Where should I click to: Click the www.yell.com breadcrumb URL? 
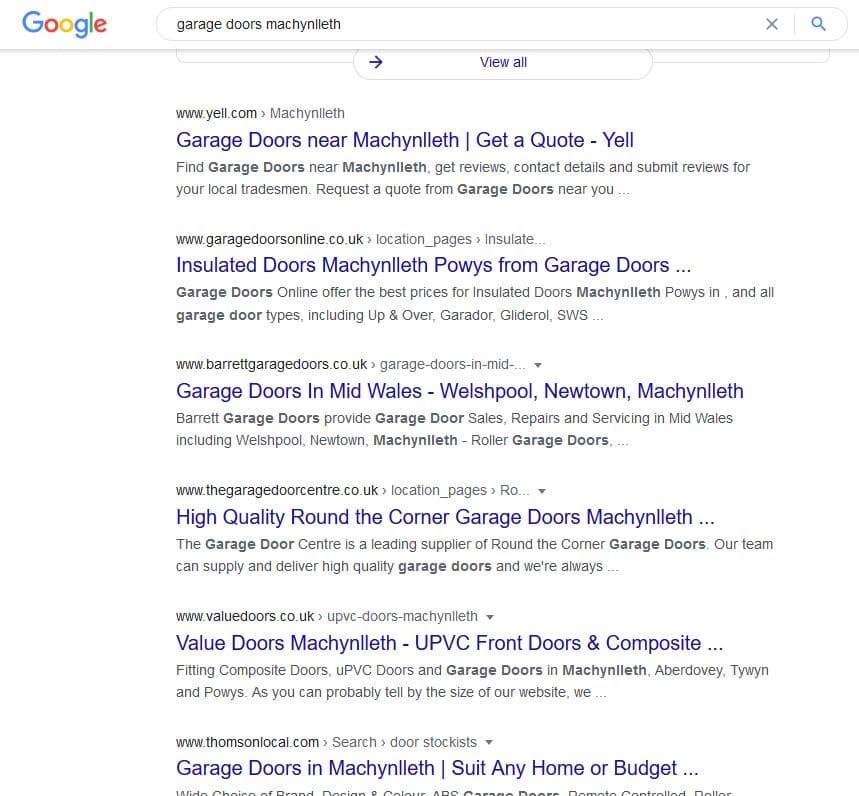[x=216, y=114]
